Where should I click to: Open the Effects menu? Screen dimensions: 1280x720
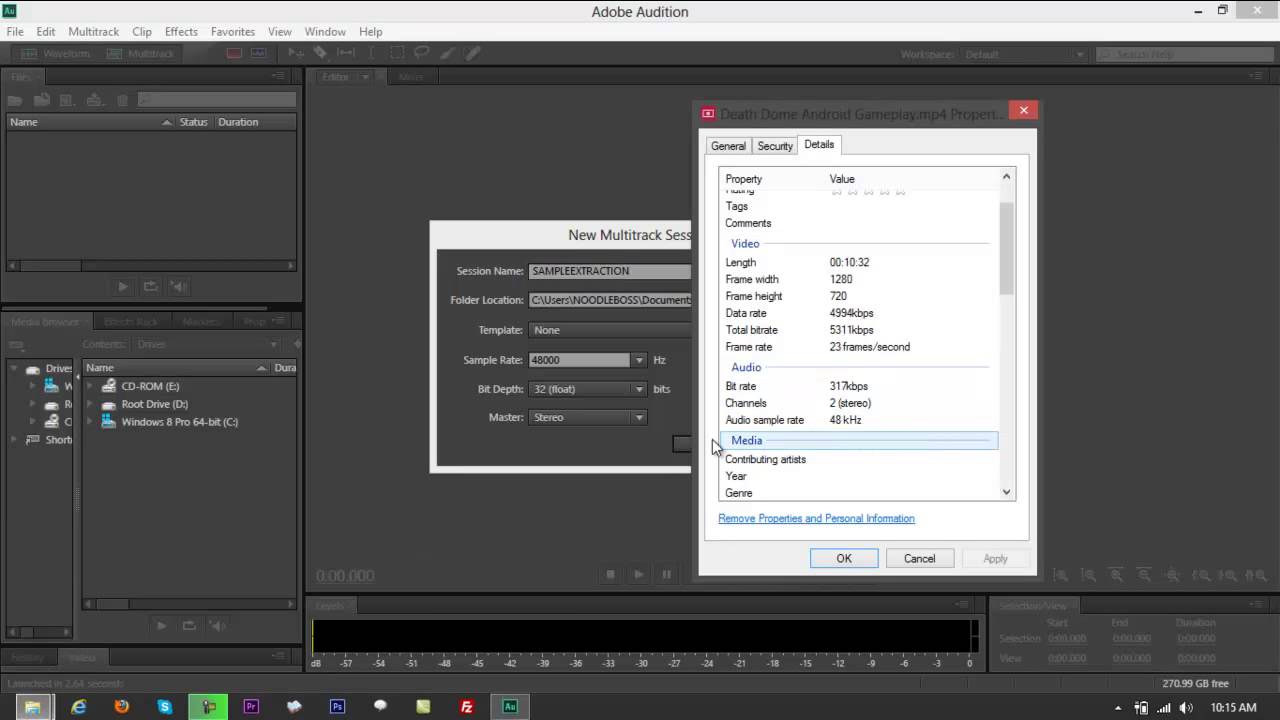181,32
